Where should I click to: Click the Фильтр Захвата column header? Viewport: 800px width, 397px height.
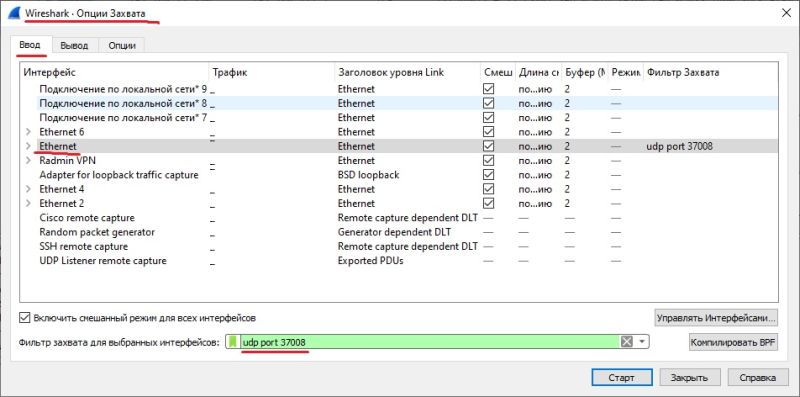(711, 72)
